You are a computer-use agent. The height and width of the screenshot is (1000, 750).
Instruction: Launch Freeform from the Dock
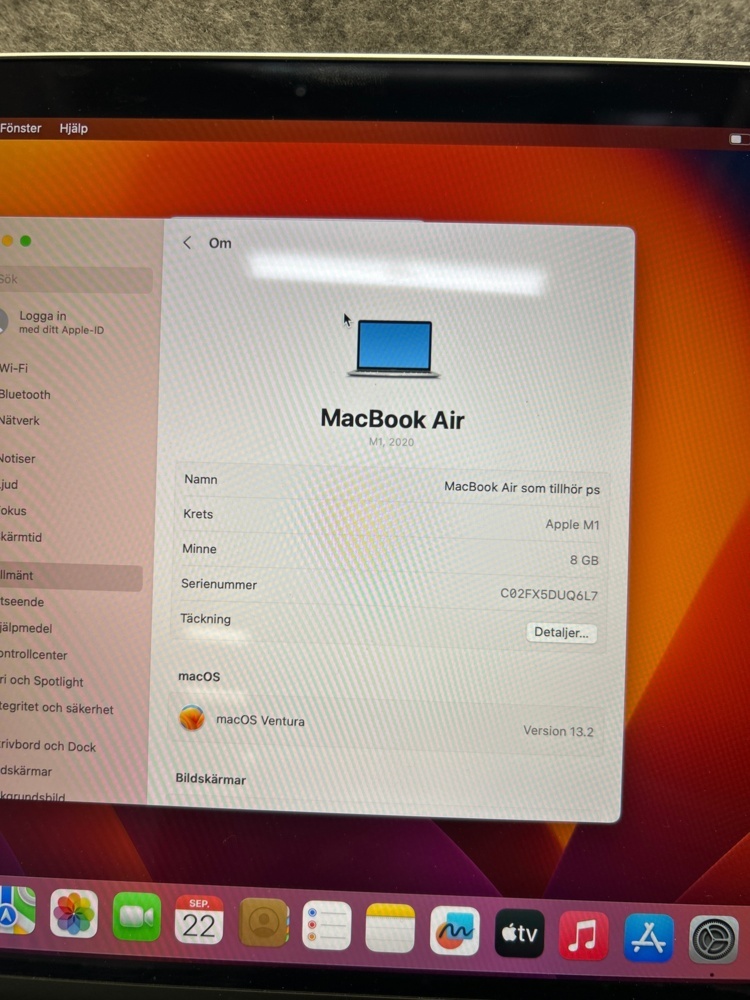tap(455, 930)
